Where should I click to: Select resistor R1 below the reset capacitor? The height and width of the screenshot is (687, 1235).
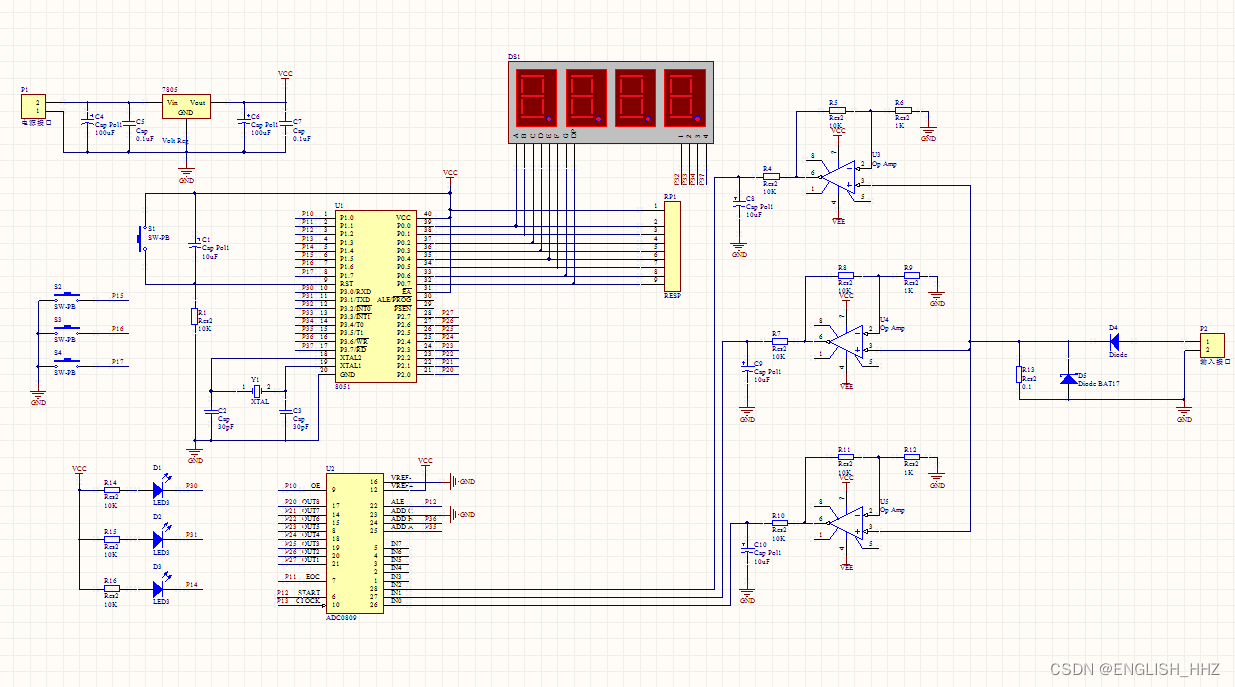coord(194,317)
